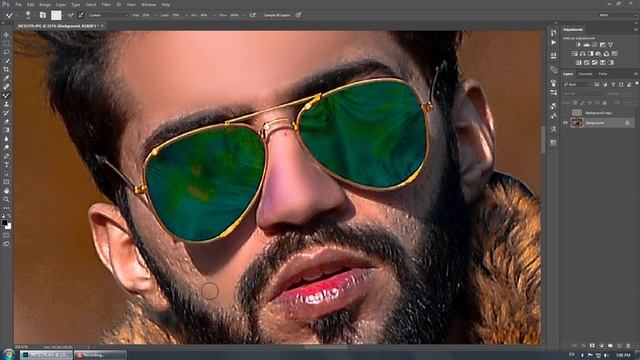Screen dimensions: 640x360
Task: Add a Curves adjustment
Action: [x=595, y=44]
